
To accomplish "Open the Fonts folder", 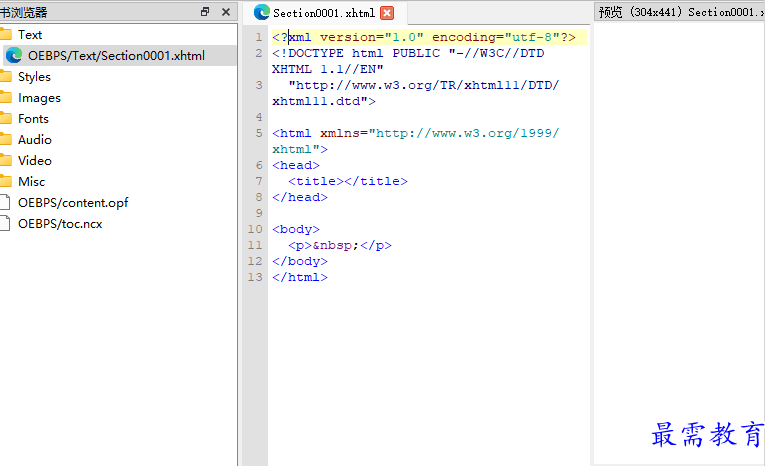I will [33, 119].
